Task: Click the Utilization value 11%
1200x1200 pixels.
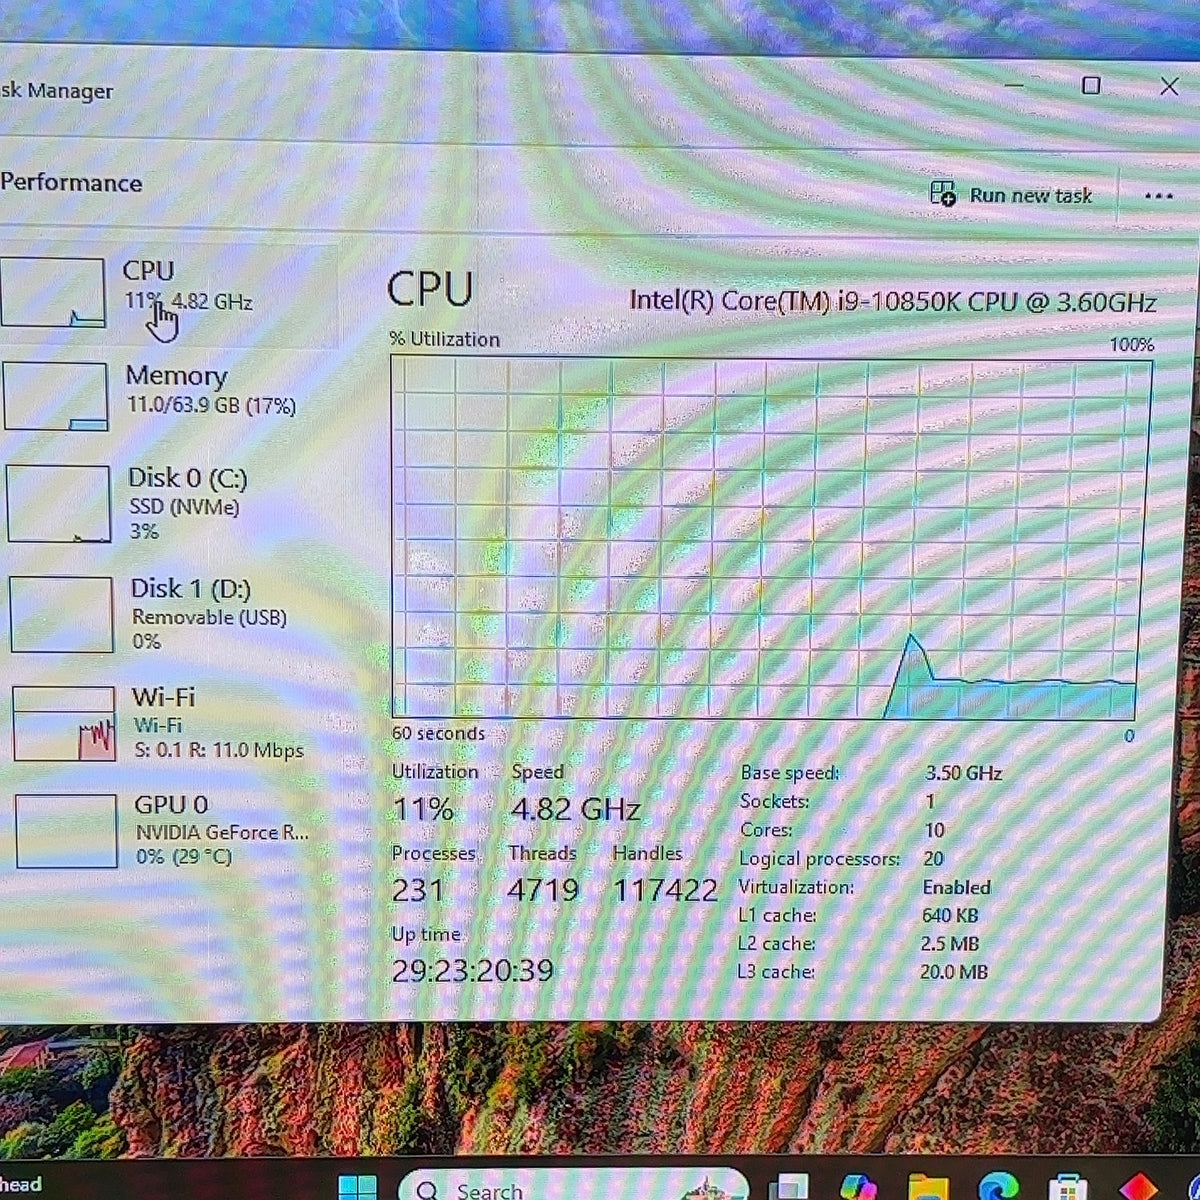Action: pos(423,809)
